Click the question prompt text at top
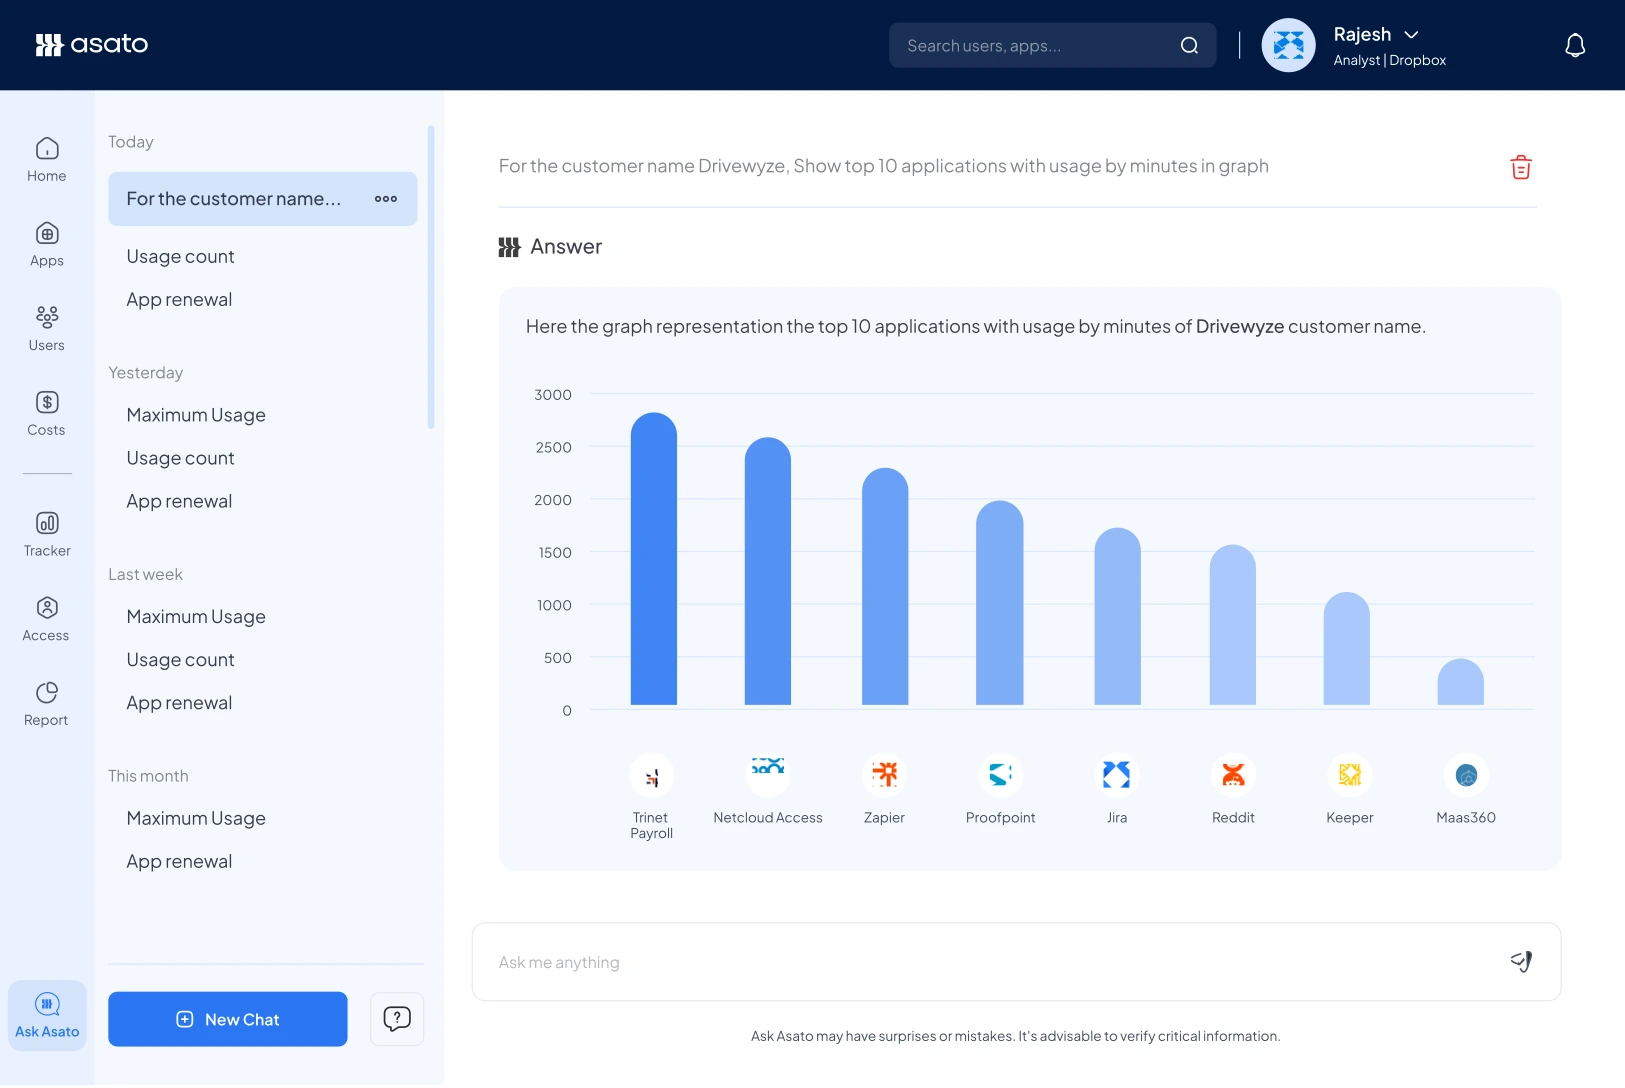This screenshot has width=1625, height=1088. [x=884, y=166]
